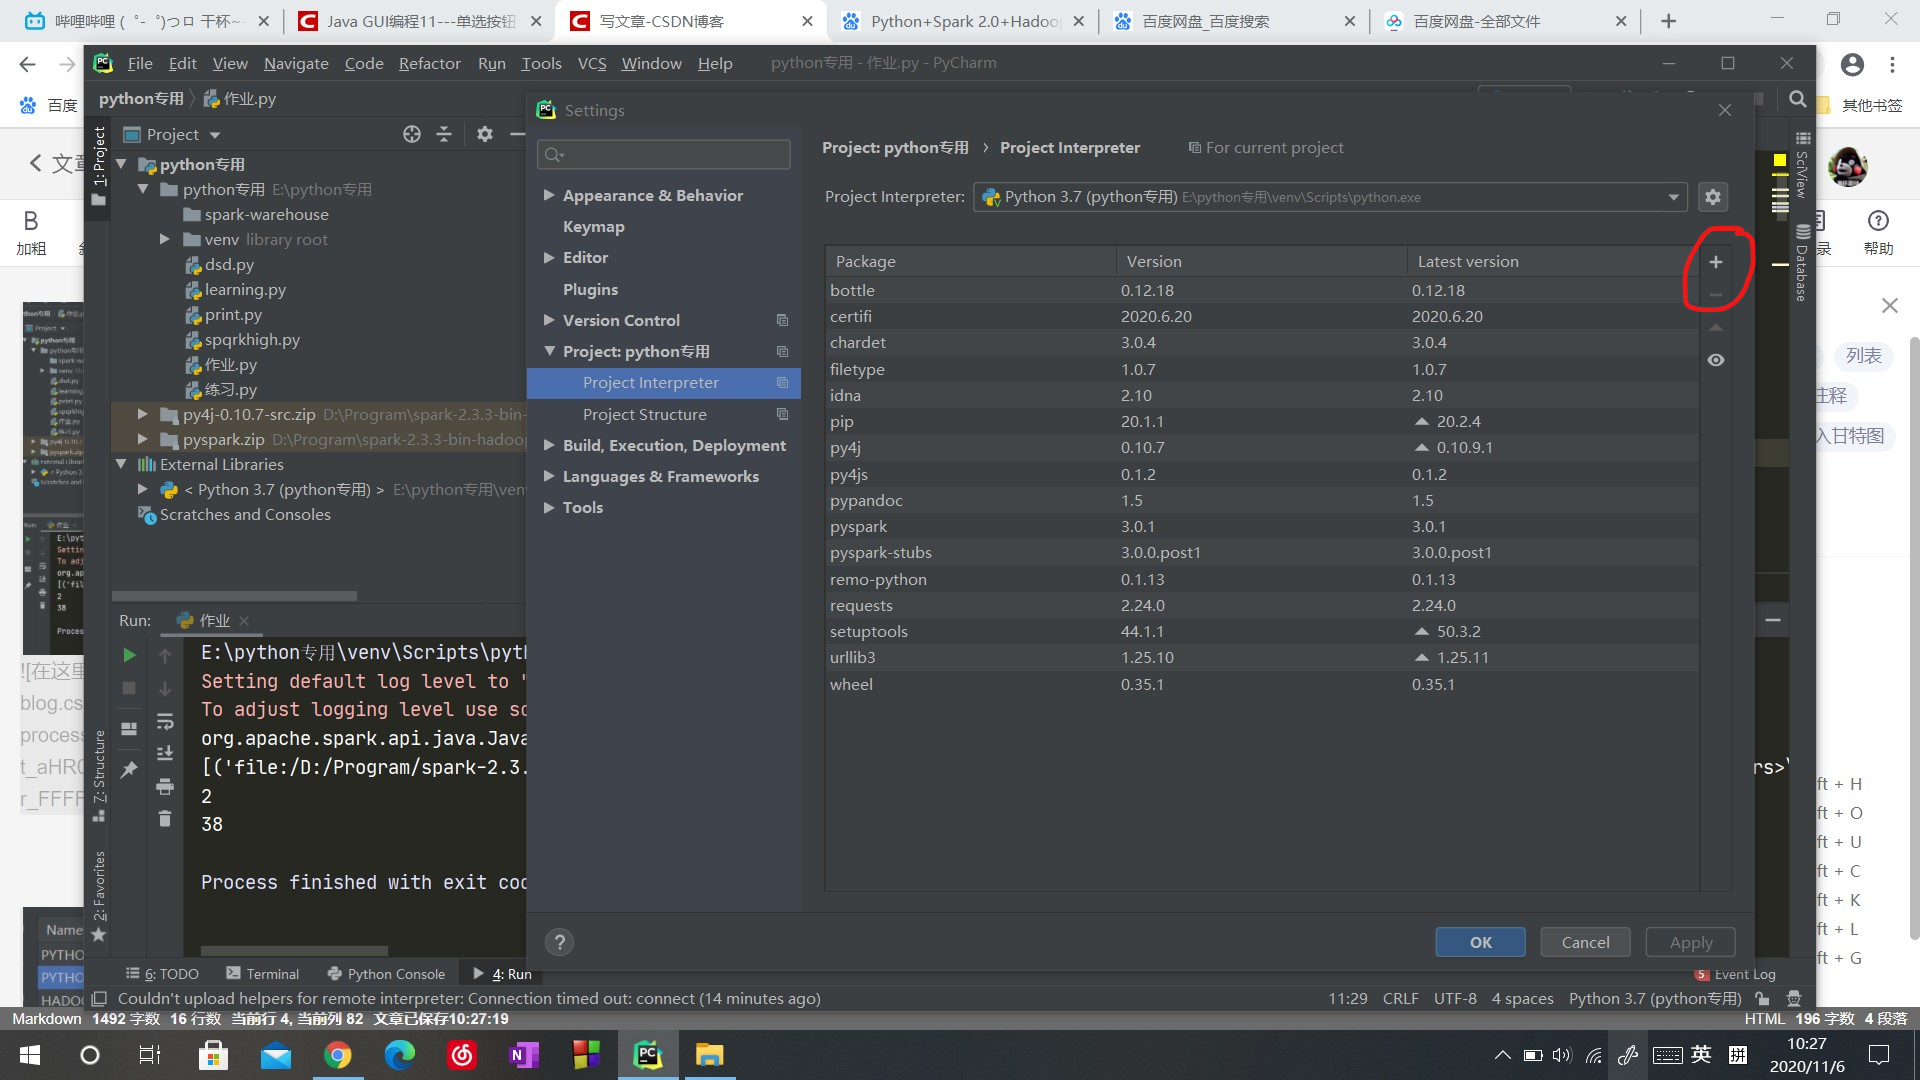The width and height of the screenshot is (1920, 1080).
Task: Open interpreter gear settings icon
Action: [x=1712, y=197]
